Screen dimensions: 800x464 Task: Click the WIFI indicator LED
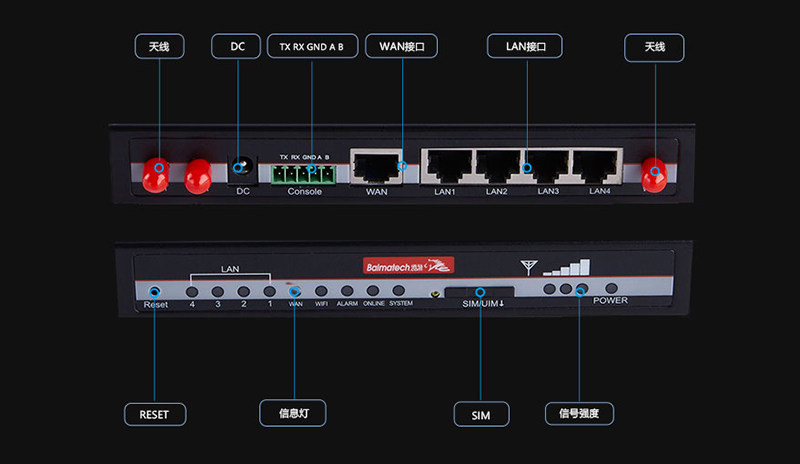[321, 291]
